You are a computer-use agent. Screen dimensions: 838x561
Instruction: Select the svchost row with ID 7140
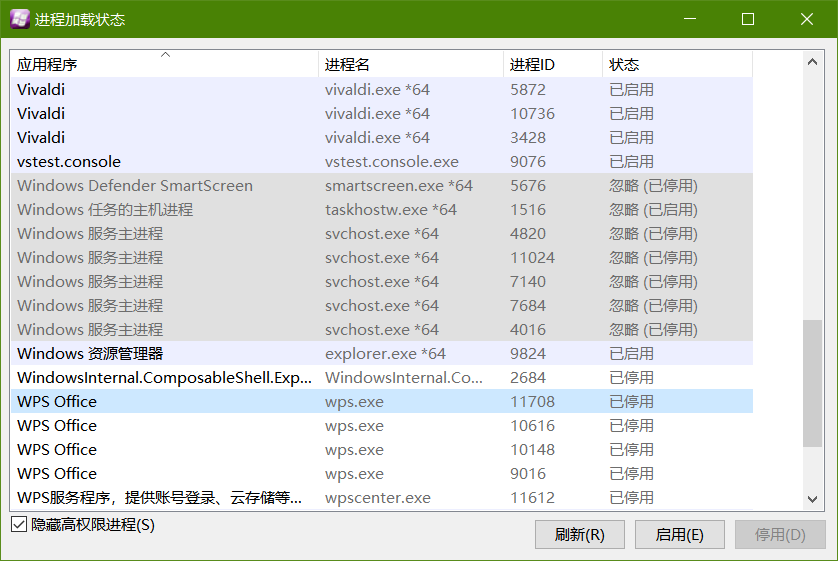tap(382, 282)
